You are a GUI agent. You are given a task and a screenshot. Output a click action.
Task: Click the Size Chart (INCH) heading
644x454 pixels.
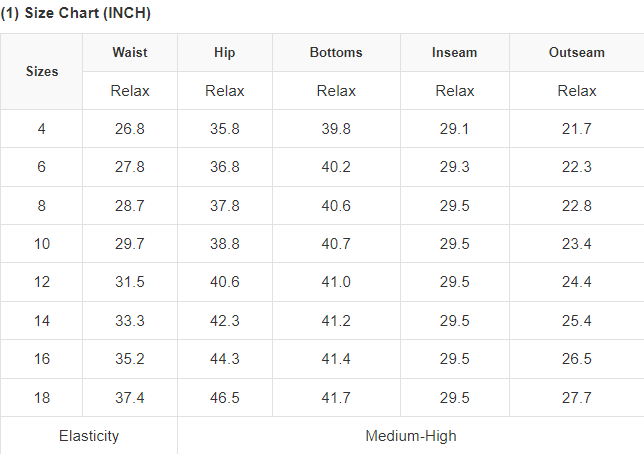[x=76, y=13]
